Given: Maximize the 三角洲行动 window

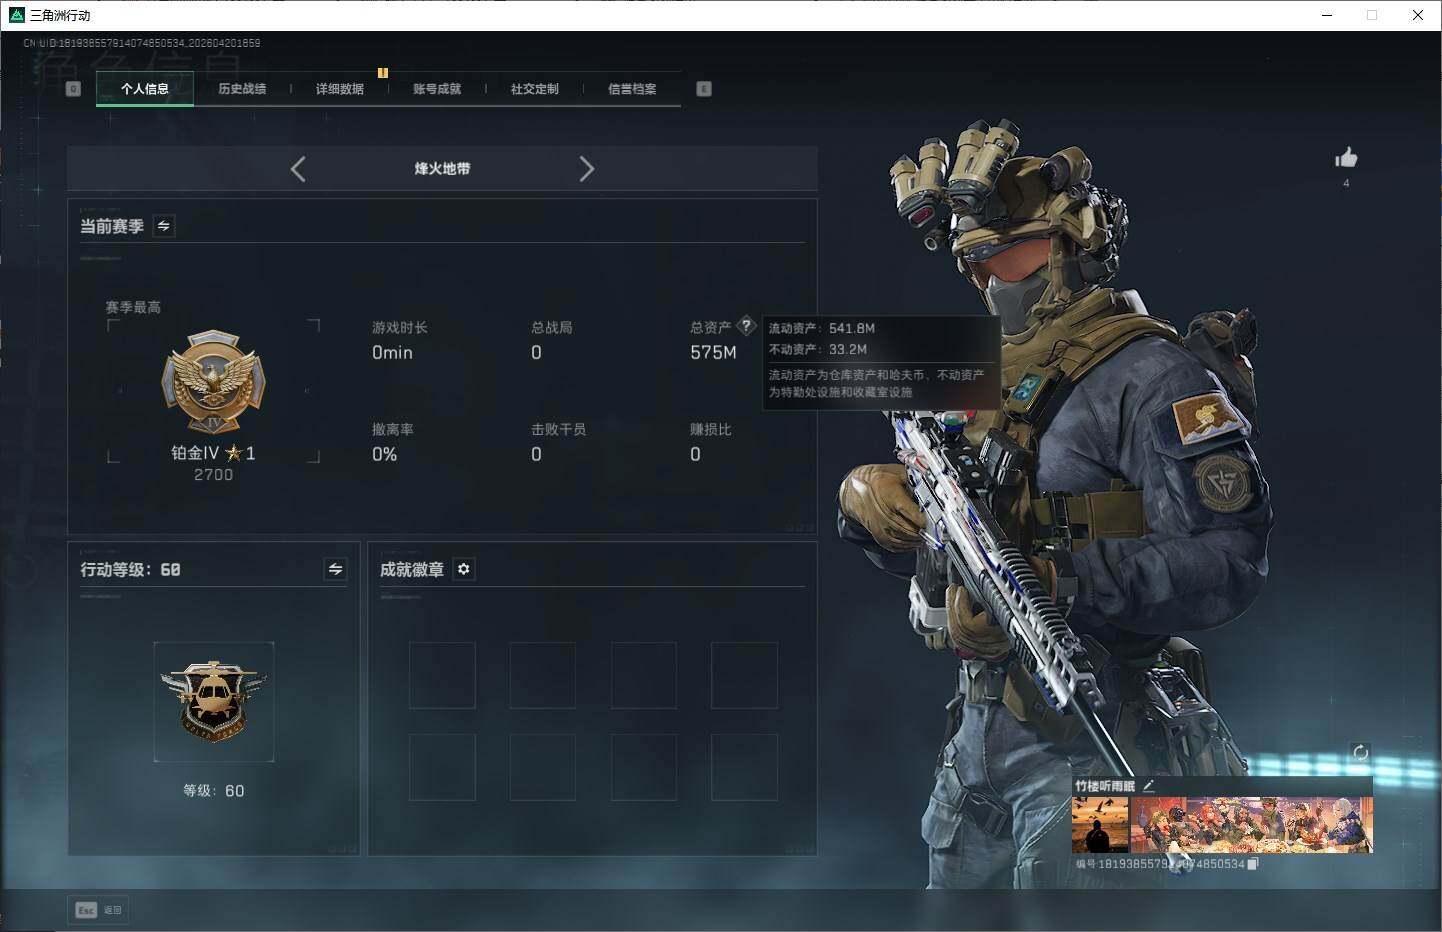Looking at the screenshot, I should (x=1372, y=15).
